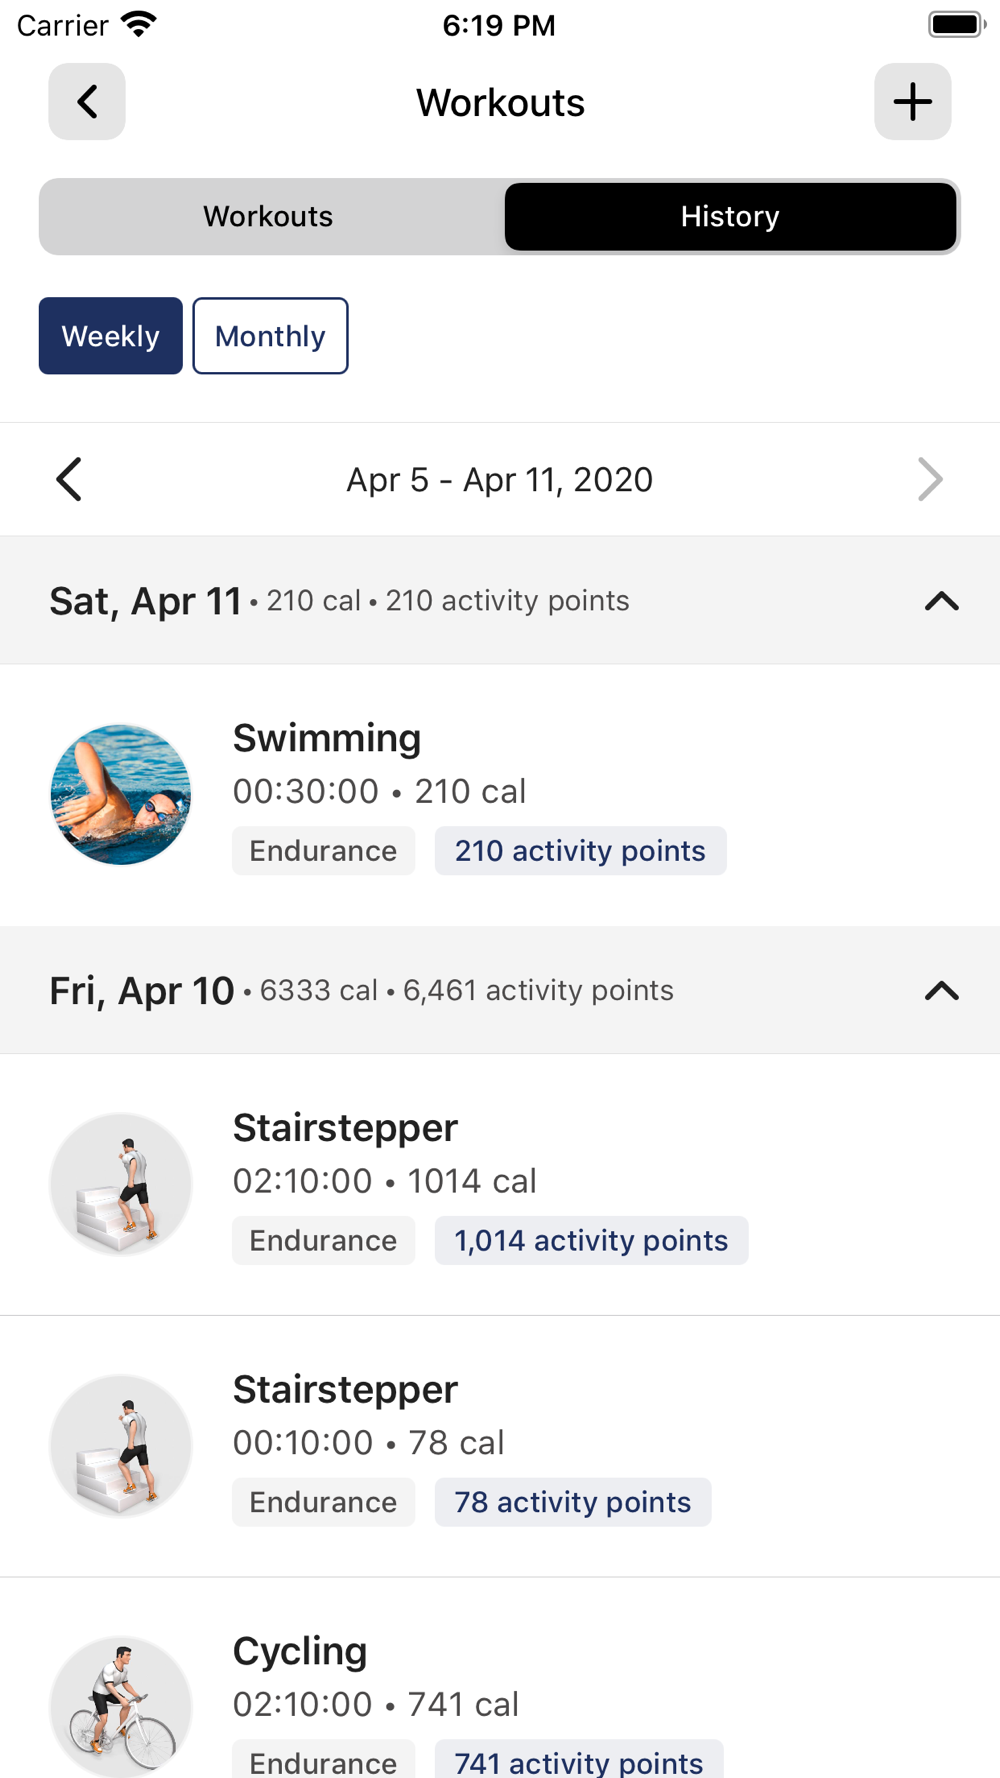This screenshot has height=1778, width=1000.
Task: Tap the 1,014 activity points badge
Action: pos(591,1241)
